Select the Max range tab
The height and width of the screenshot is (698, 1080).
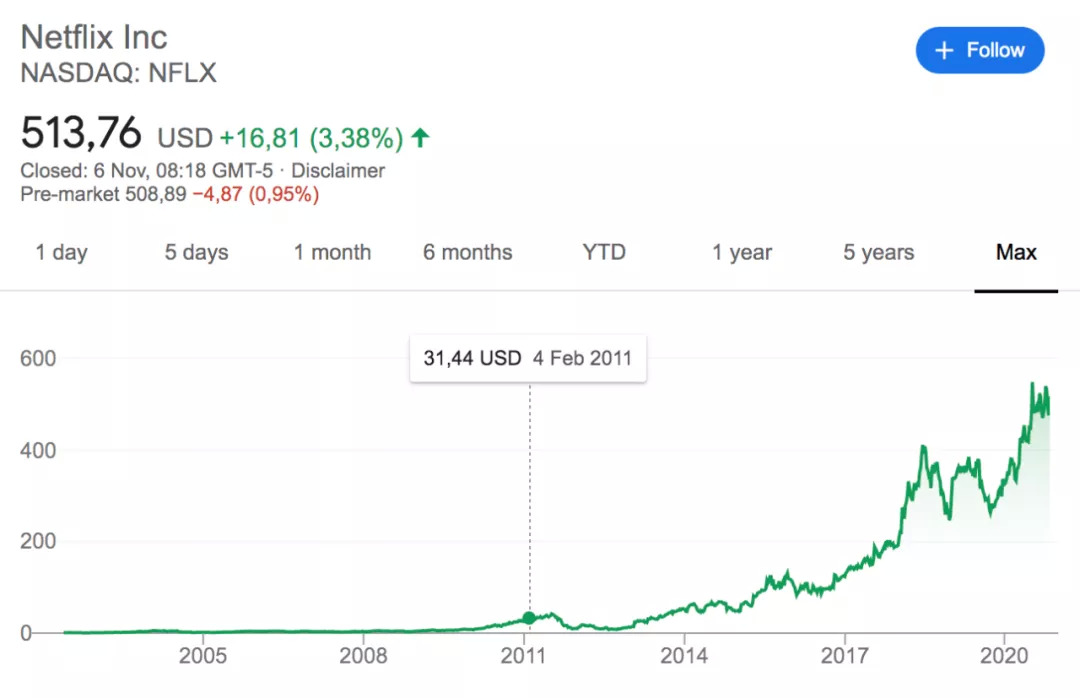pyautogui.click(x=1016, y=253)
